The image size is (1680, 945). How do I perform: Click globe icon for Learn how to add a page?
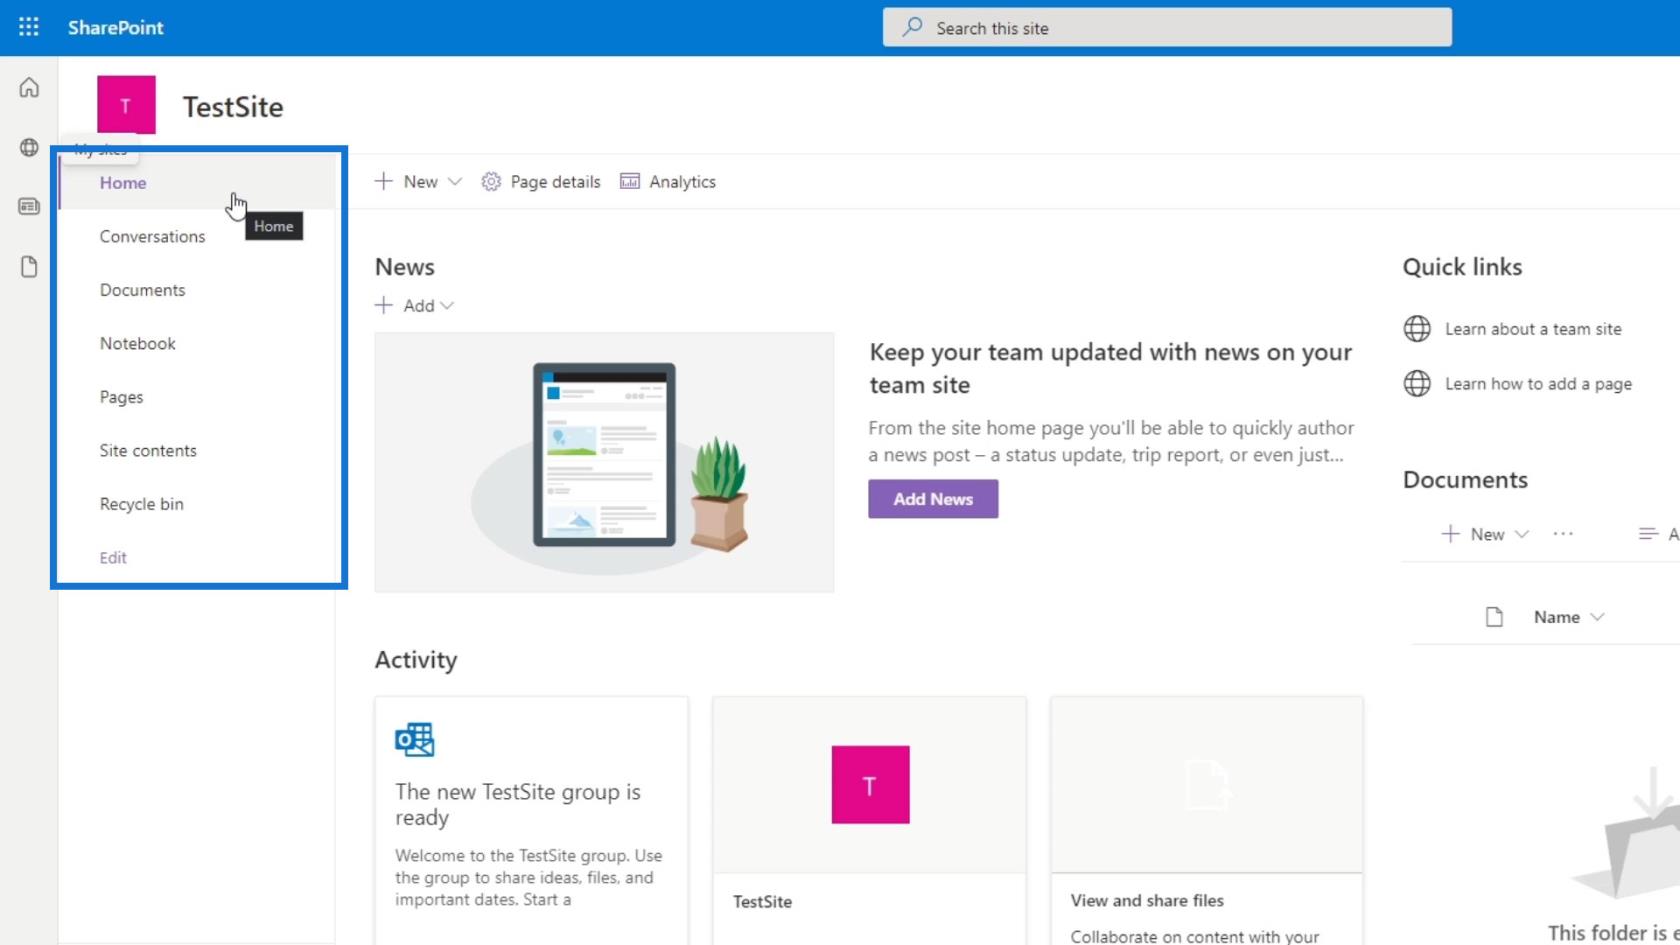pyautogui.click(x=1417, y=383)
